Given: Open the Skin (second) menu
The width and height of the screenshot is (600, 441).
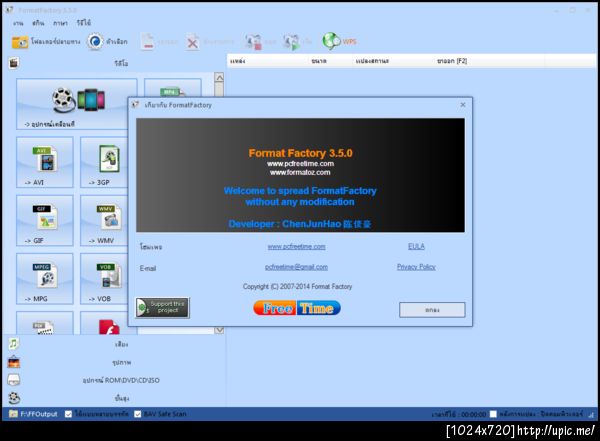Looking at the screenshot, I should click(x=38, y=23).
